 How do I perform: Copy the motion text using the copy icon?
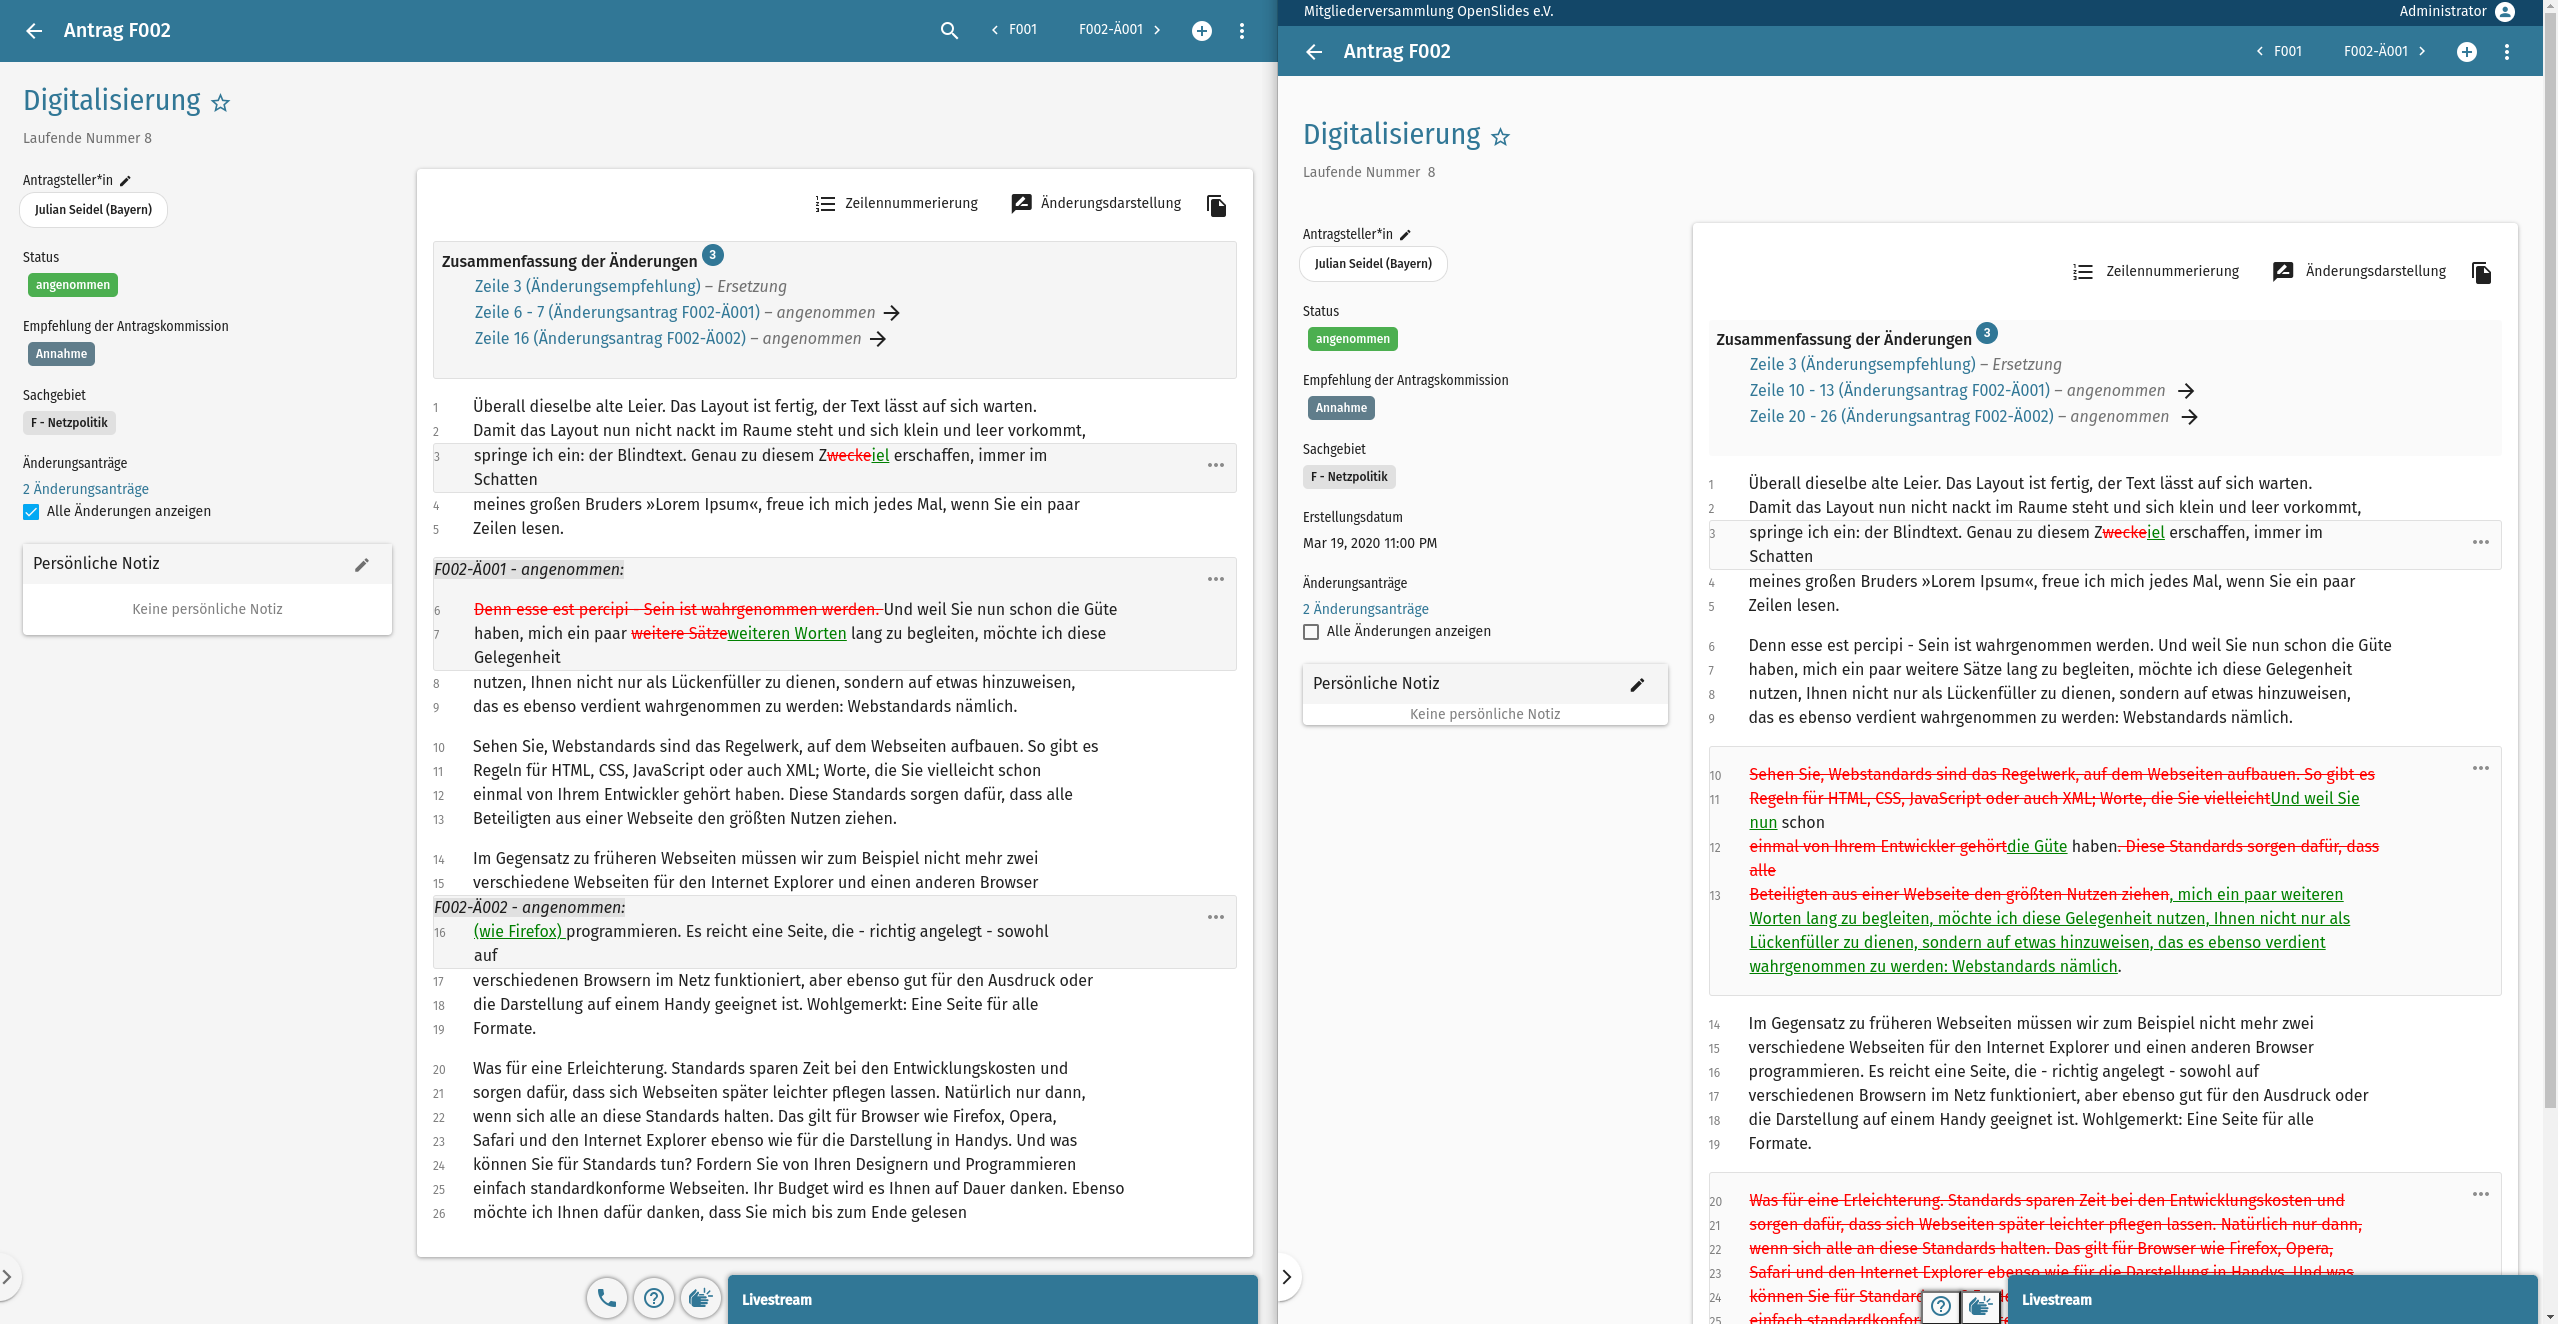pyautogui.click(x=1216, y=204)
